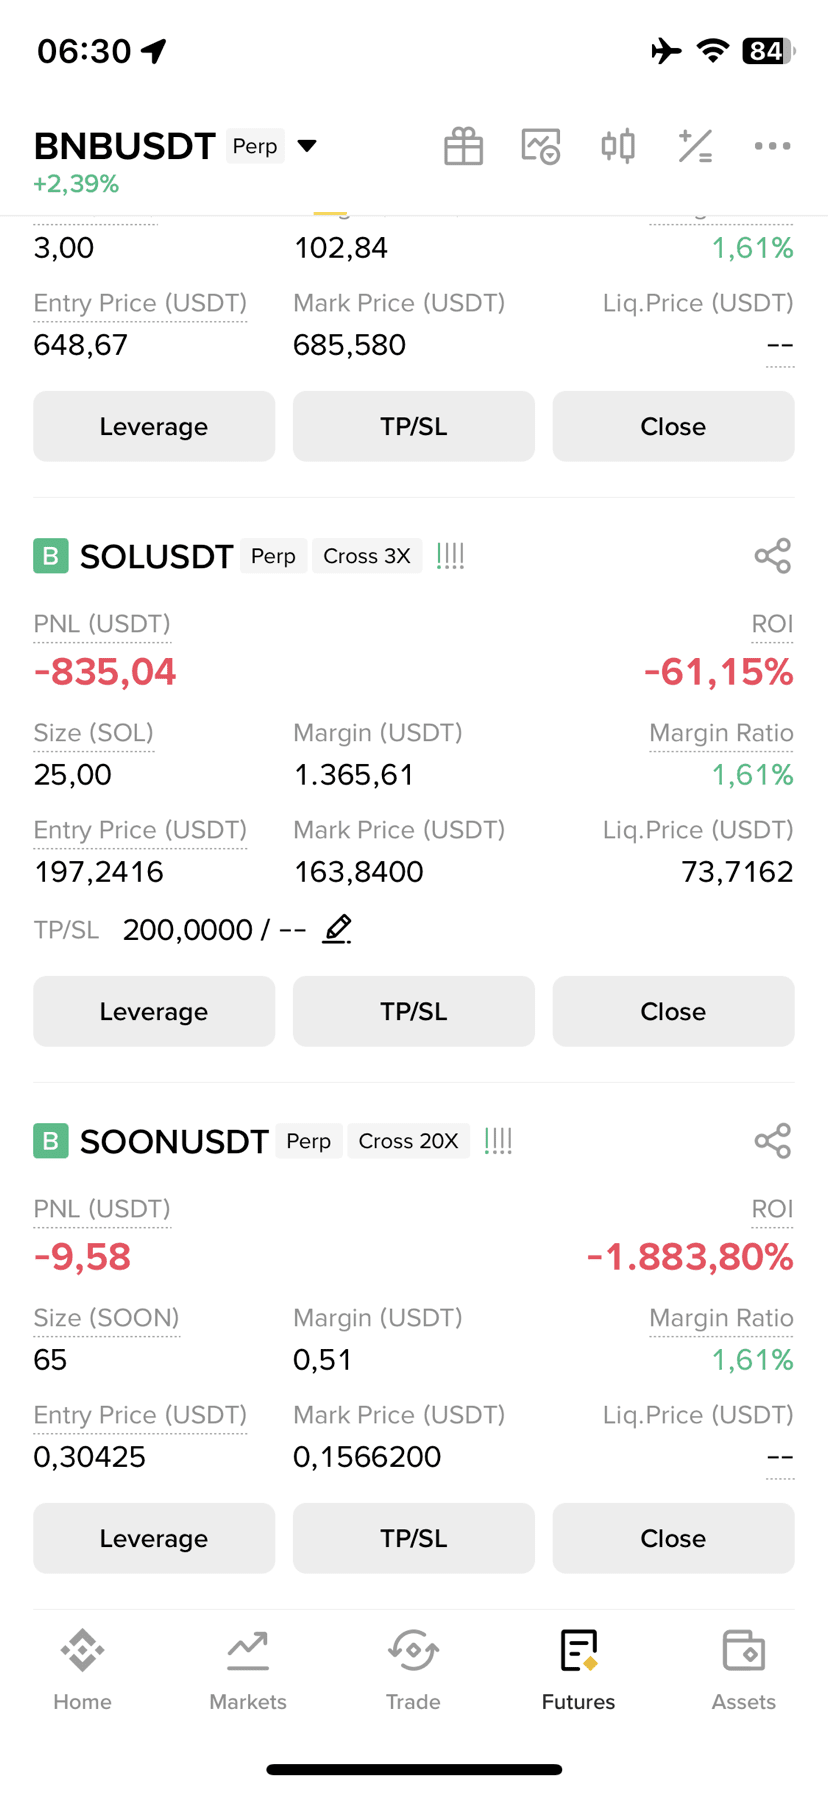Screen dimensions: 828x1793
Task: Select the Cross 3X margin mode tag
Action: point(367,556)
